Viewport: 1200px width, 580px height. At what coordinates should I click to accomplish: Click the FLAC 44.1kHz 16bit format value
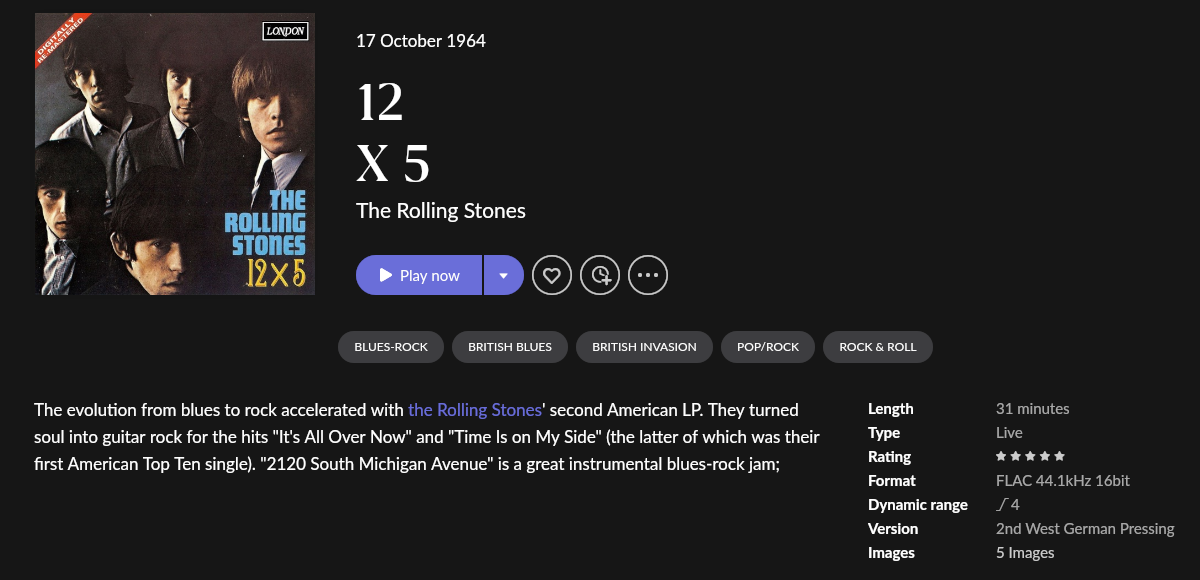pos(1063,481)
